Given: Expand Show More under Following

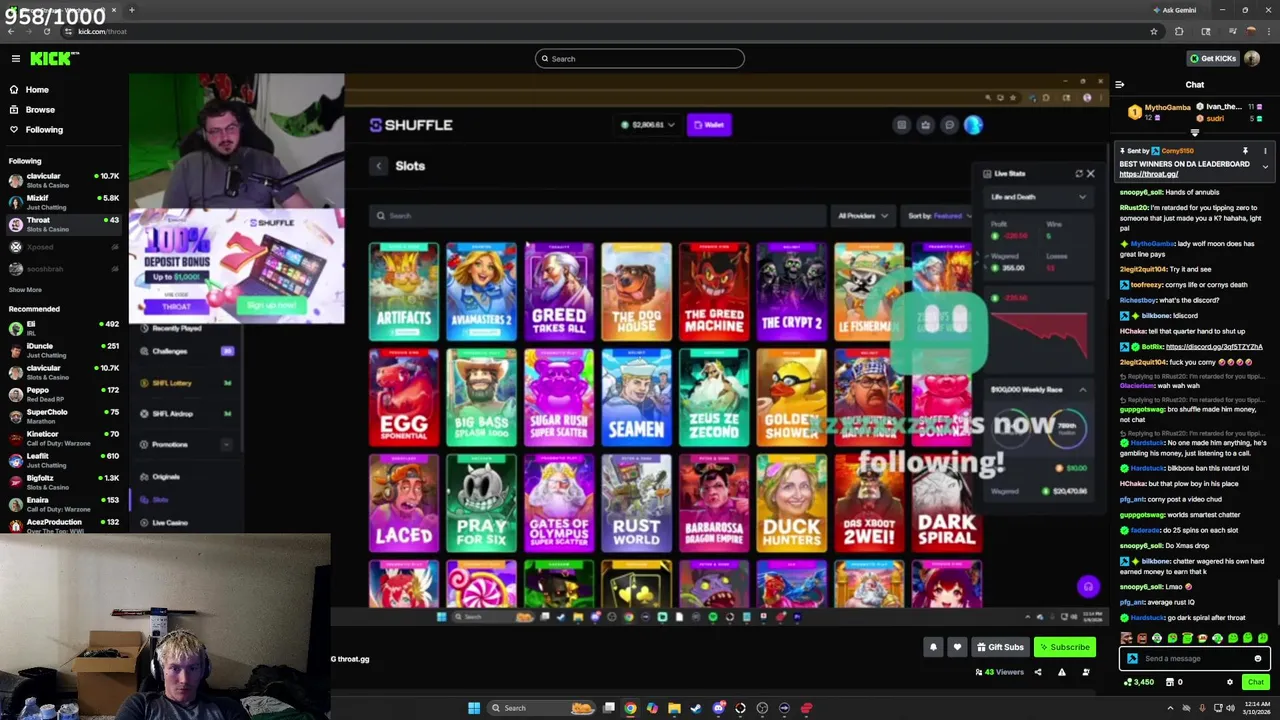Looking at the screenshot, I should (25, 290).
